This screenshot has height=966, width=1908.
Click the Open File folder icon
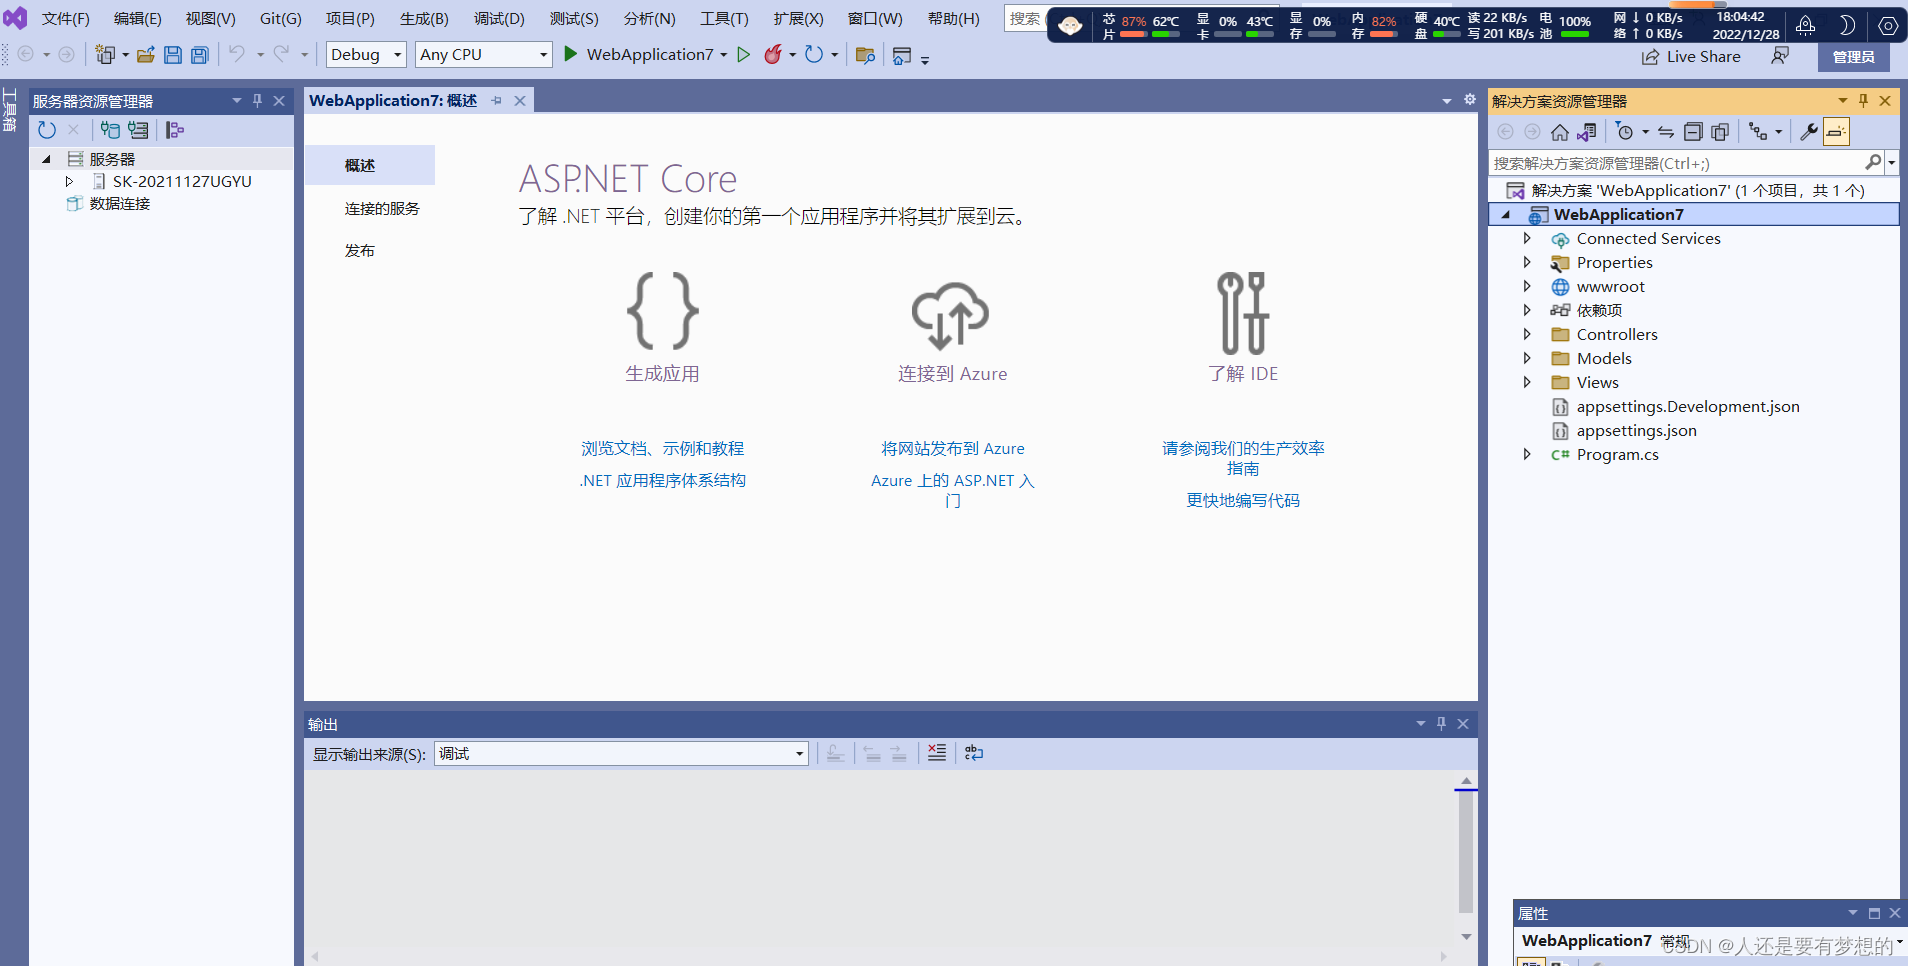[146, 55]
